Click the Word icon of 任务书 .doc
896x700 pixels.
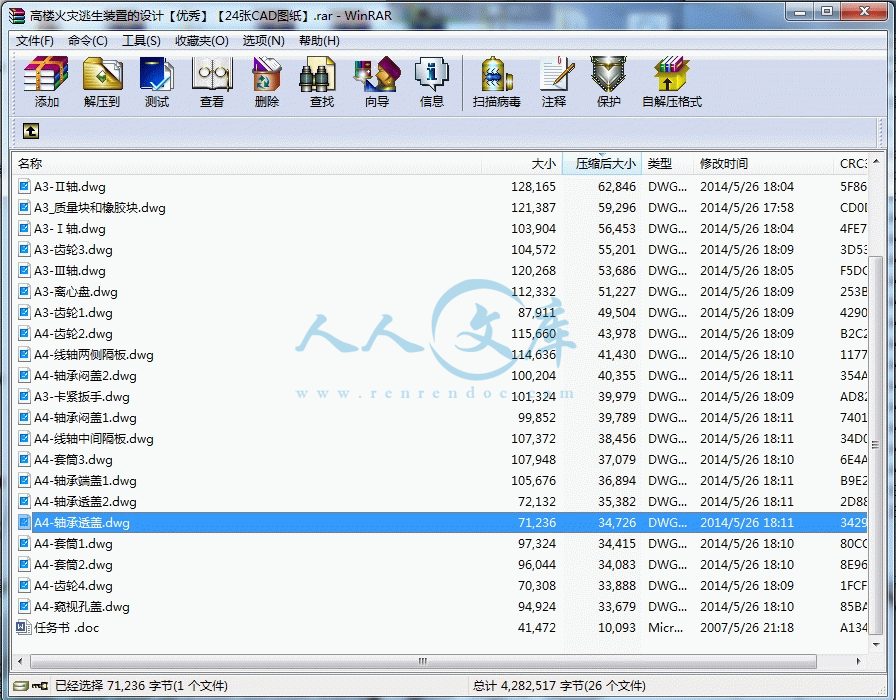point(23,627)
